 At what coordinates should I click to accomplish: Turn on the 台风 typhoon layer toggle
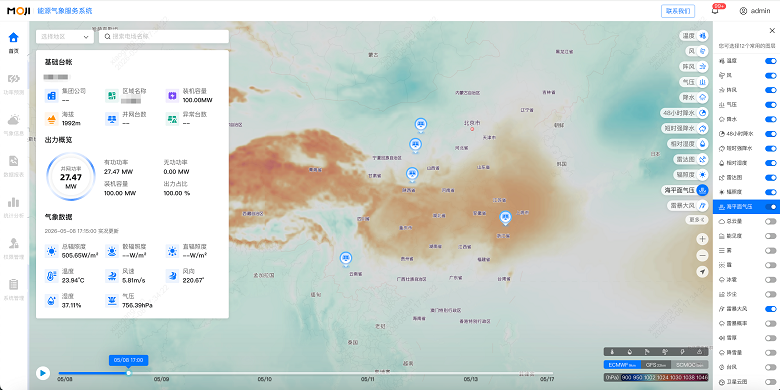(x=771, y=367)
